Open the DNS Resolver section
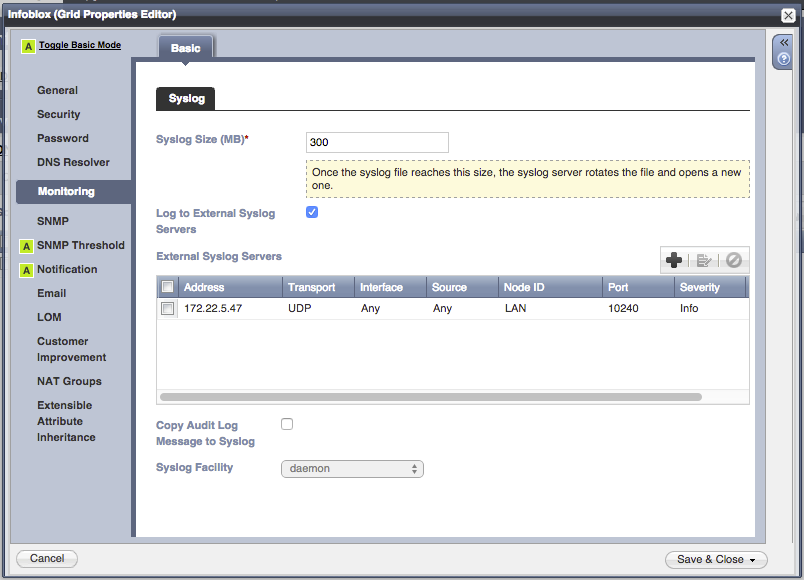This screenshot has width=804, height=580. 73,163
